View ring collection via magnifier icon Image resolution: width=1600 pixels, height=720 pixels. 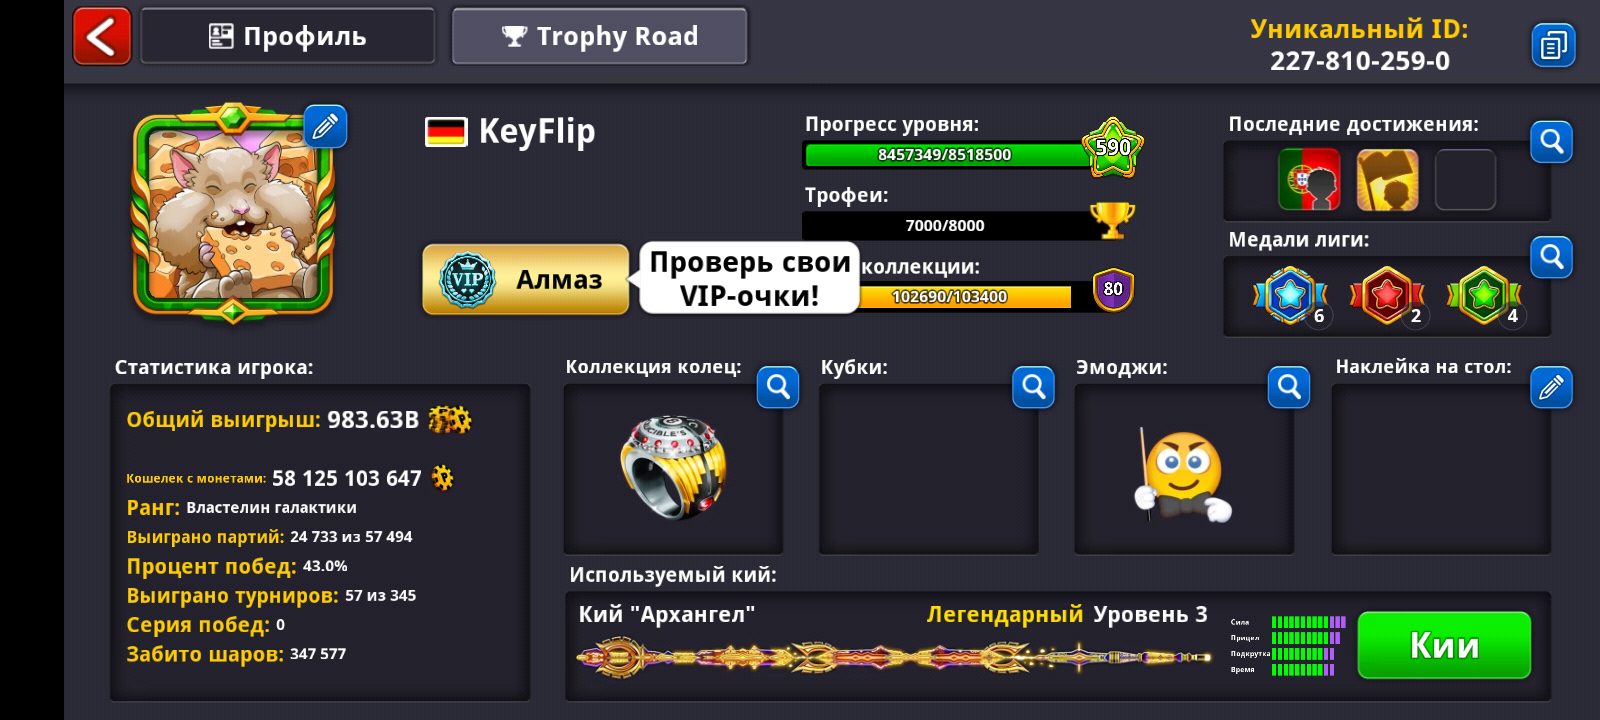point(778,387)
